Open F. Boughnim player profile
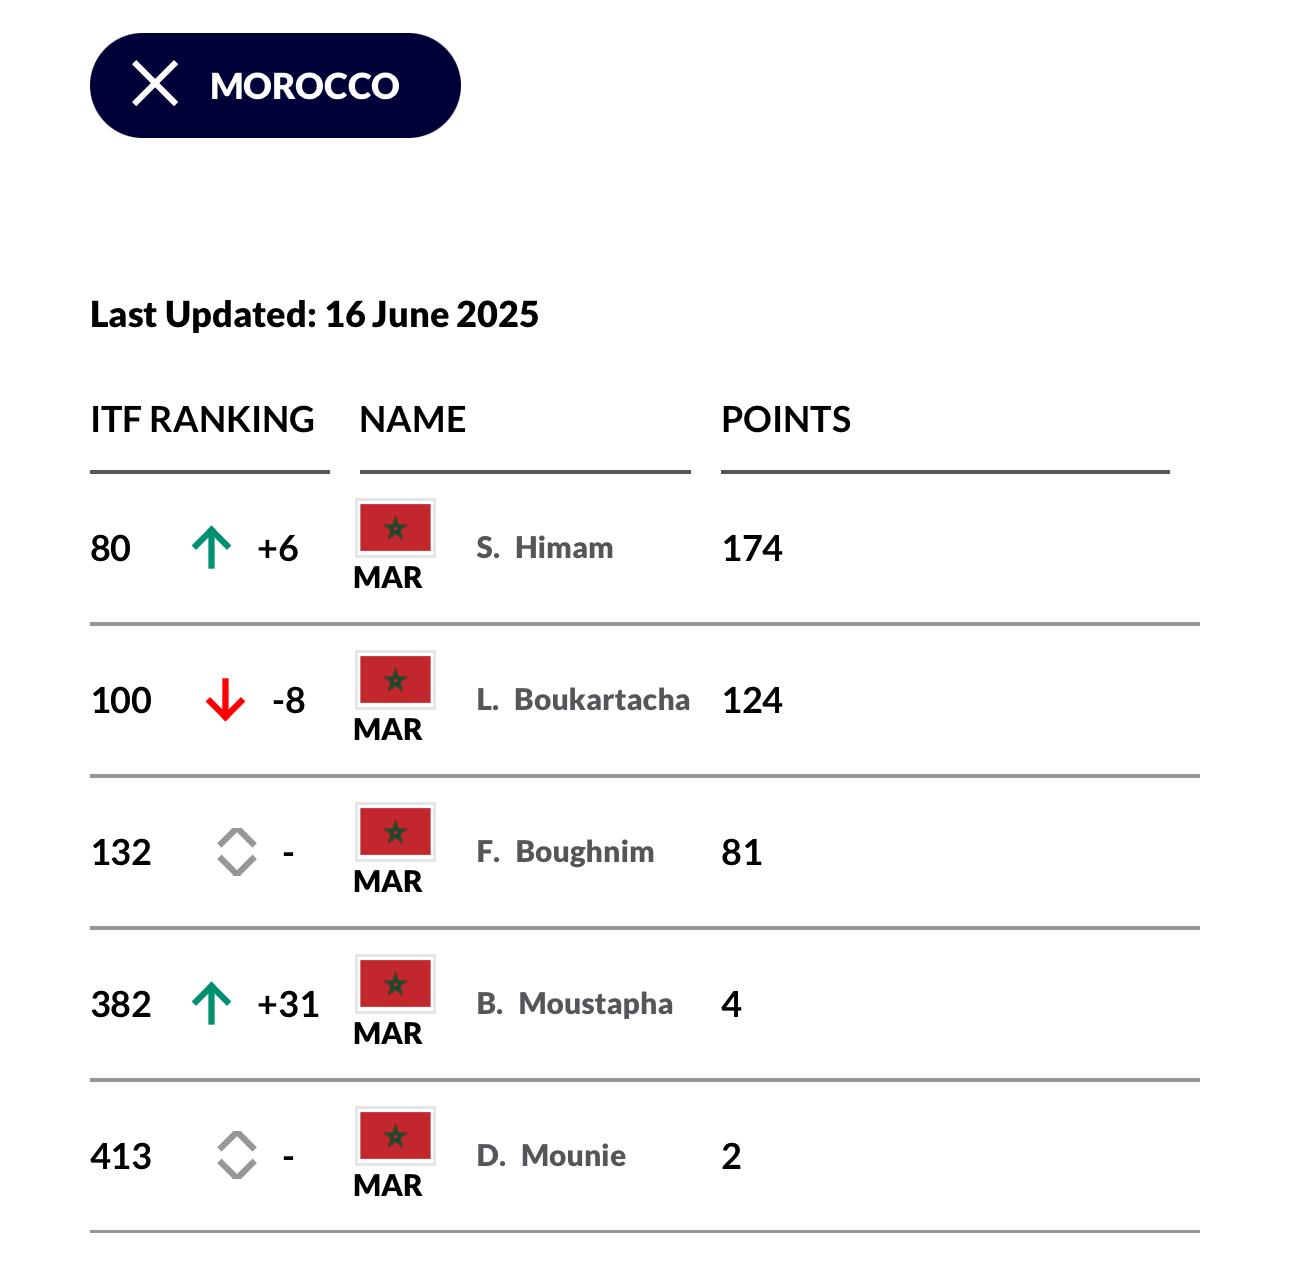Viewport: 1290px width, 1284px height. 565,852
